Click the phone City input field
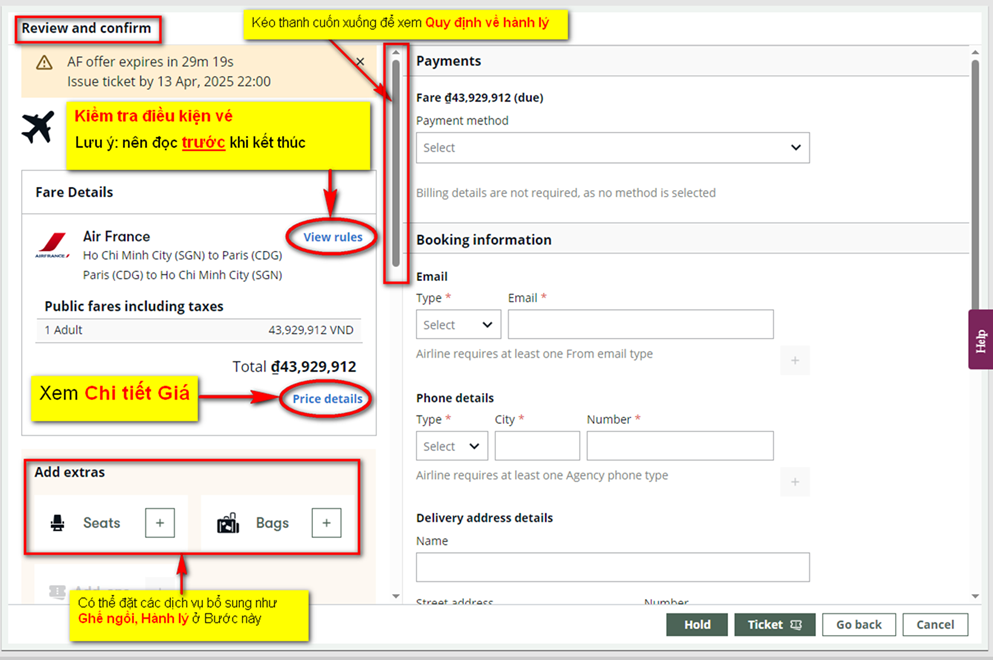The height and width of the screenshot is (660, 993). 537,446
